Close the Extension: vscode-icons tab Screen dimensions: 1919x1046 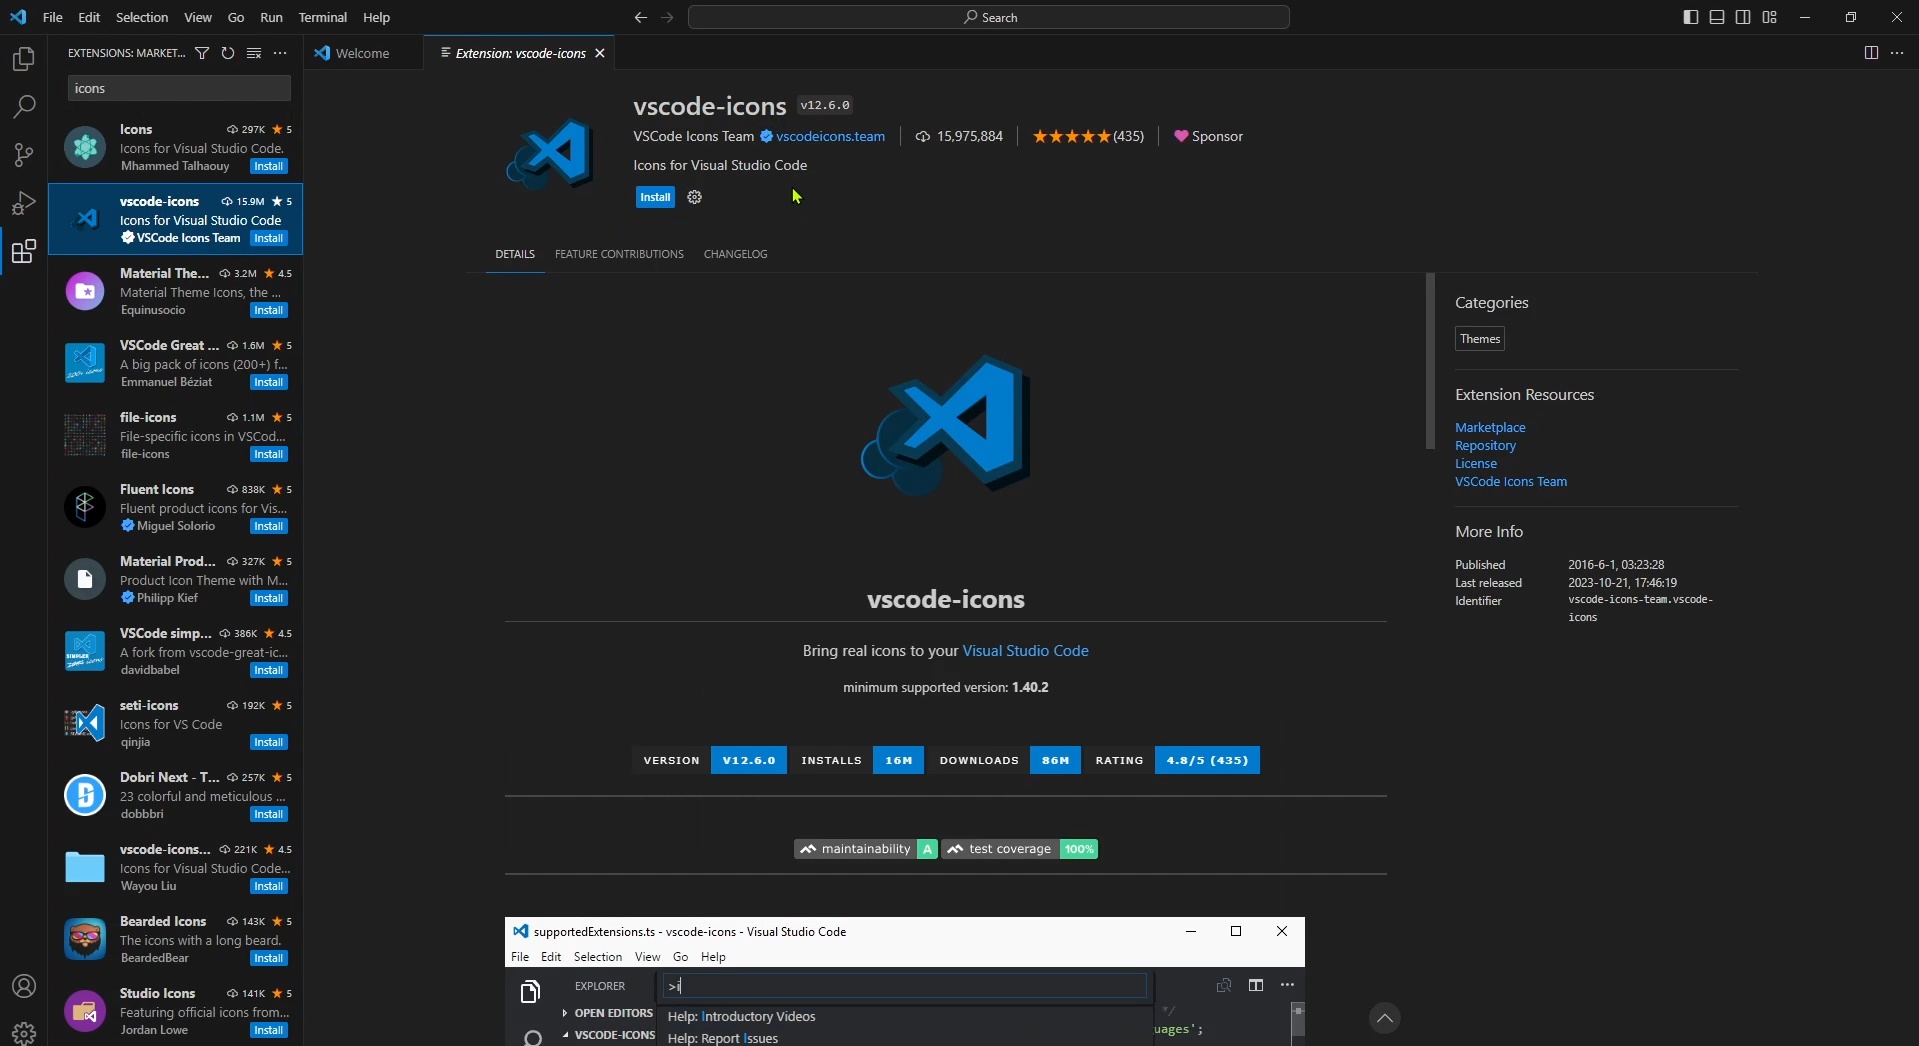[600, 53]
